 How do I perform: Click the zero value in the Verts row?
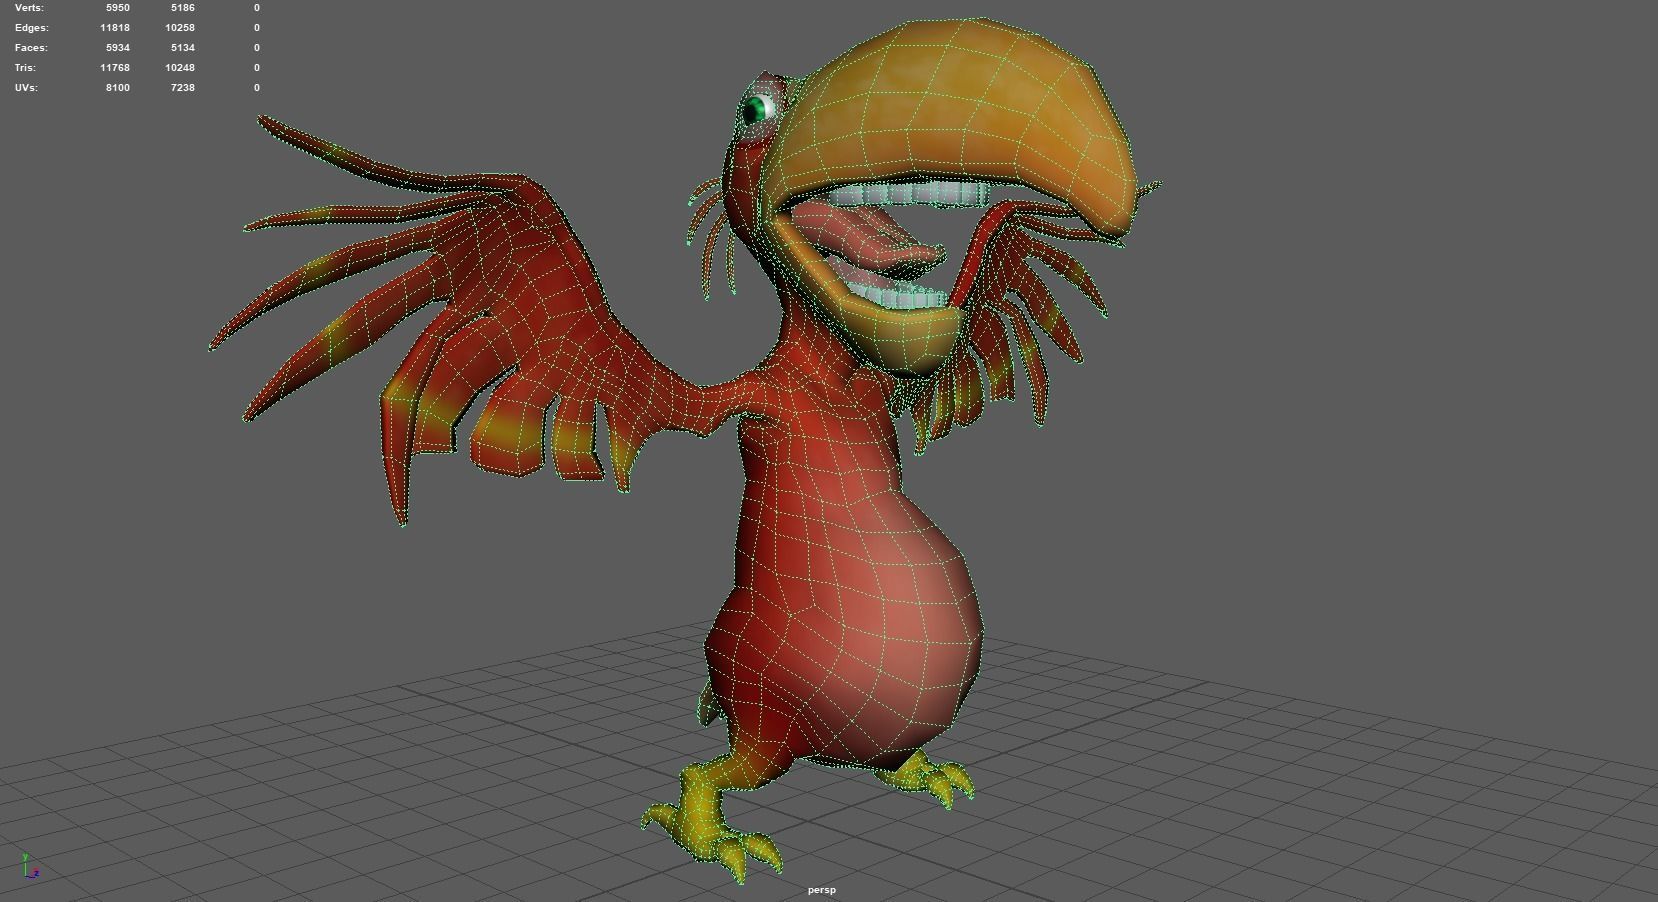257,8
